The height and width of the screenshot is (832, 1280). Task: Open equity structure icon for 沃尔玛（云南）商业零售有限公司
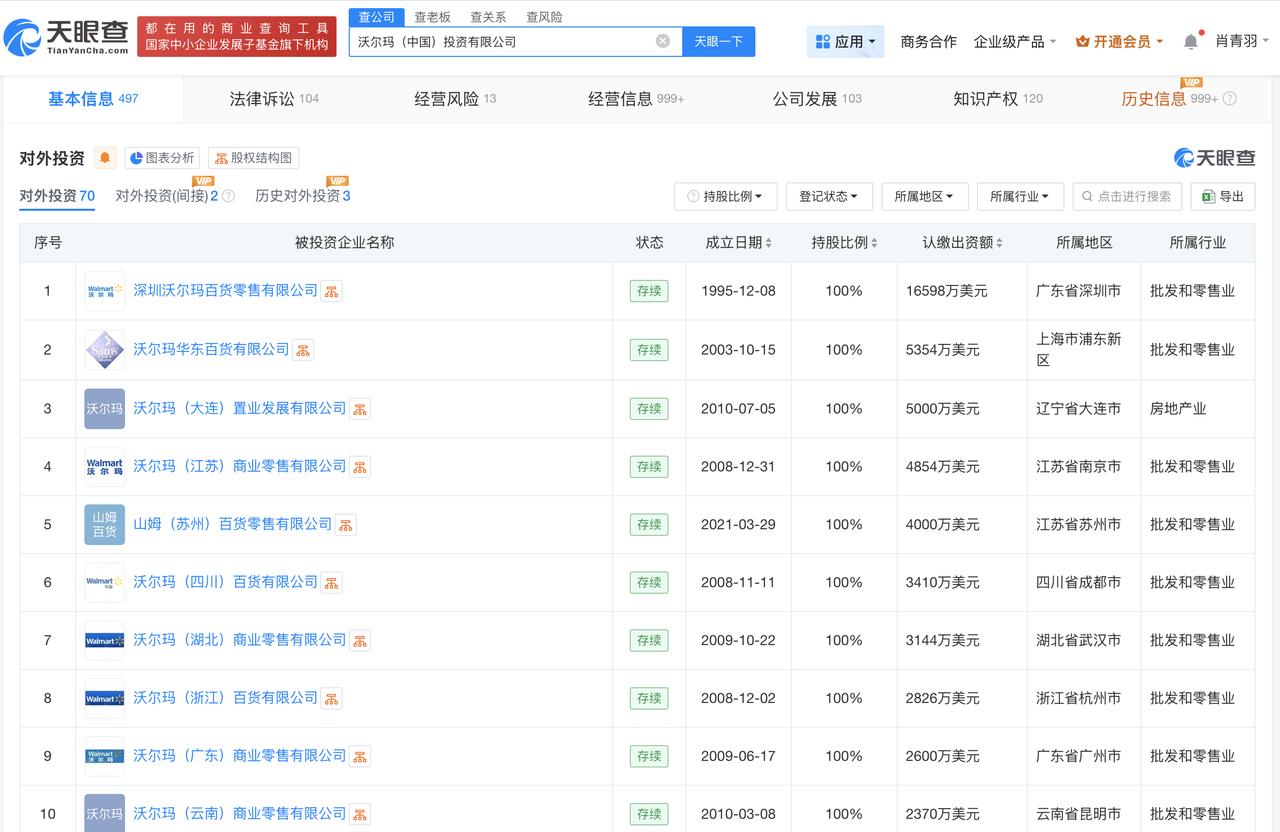pos(360,814)
